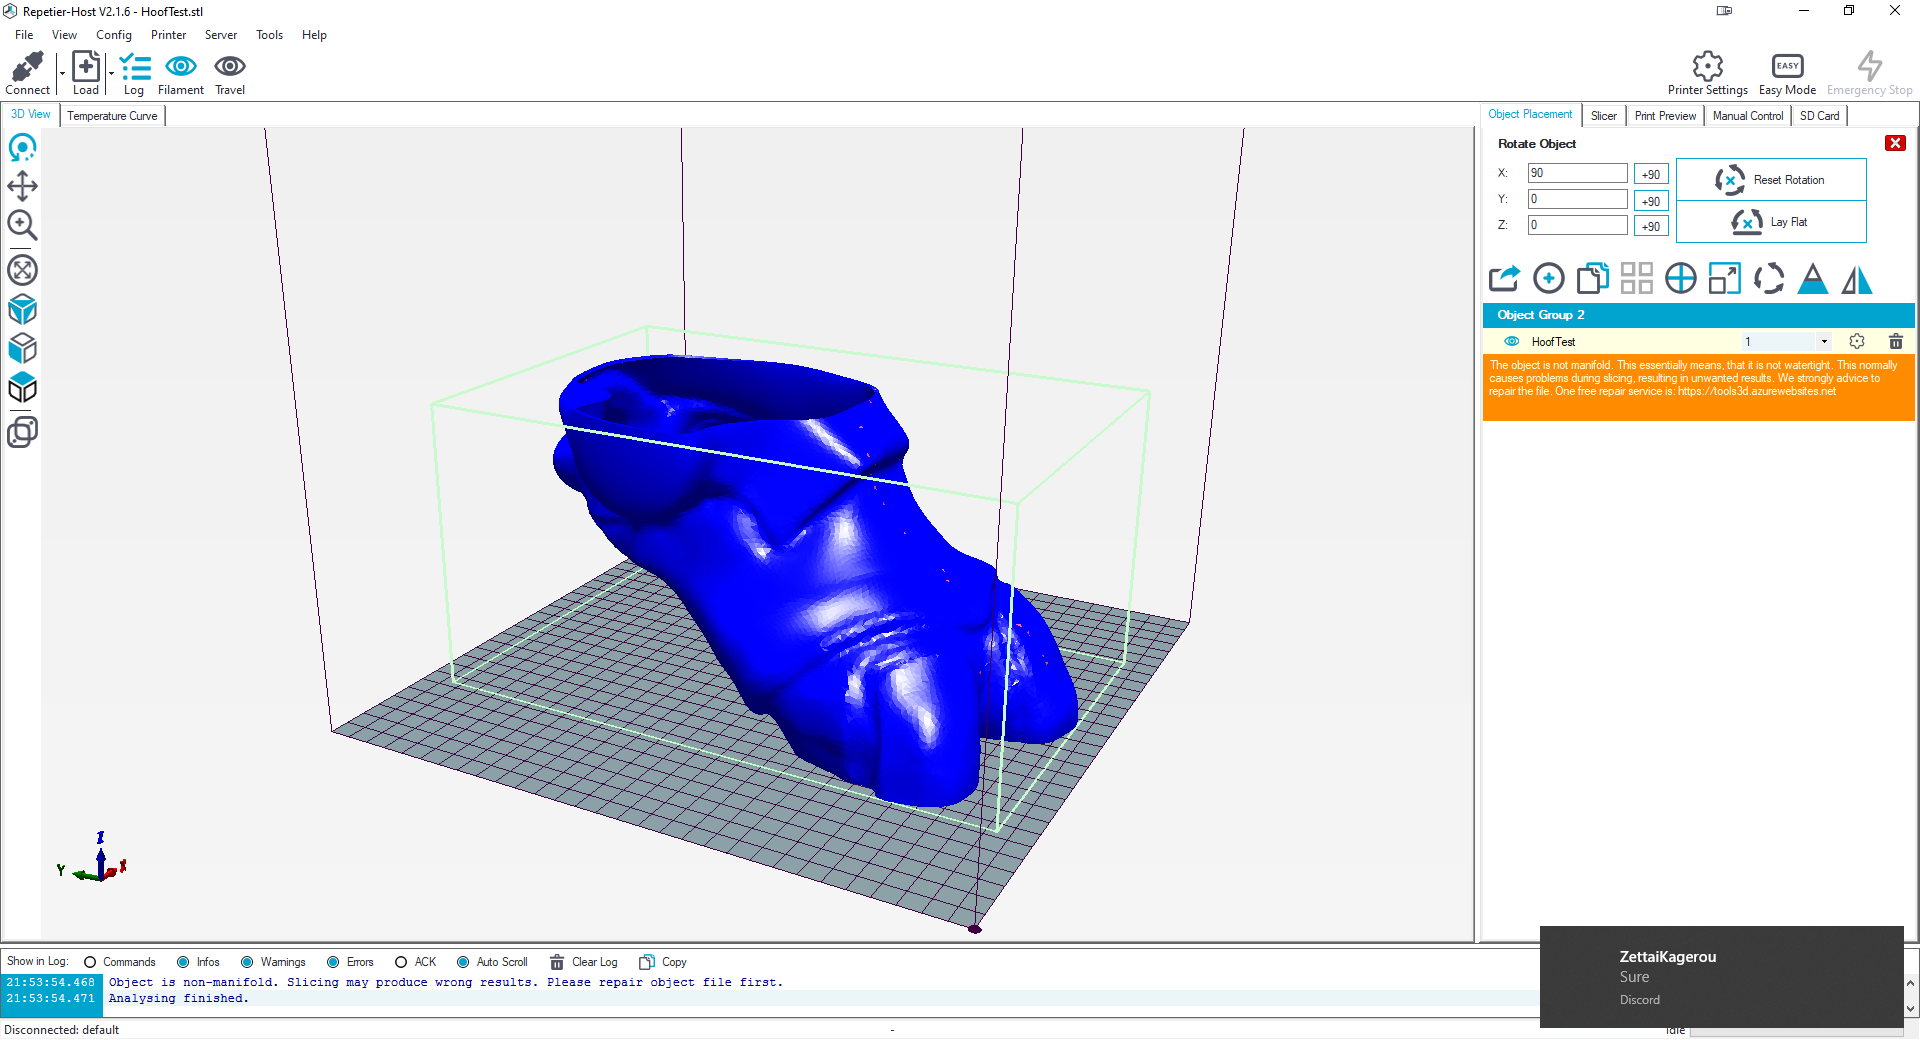Viewport: 1920px width, 1040px height.
Task: Open the Config menu
Action: click(114, 35)
